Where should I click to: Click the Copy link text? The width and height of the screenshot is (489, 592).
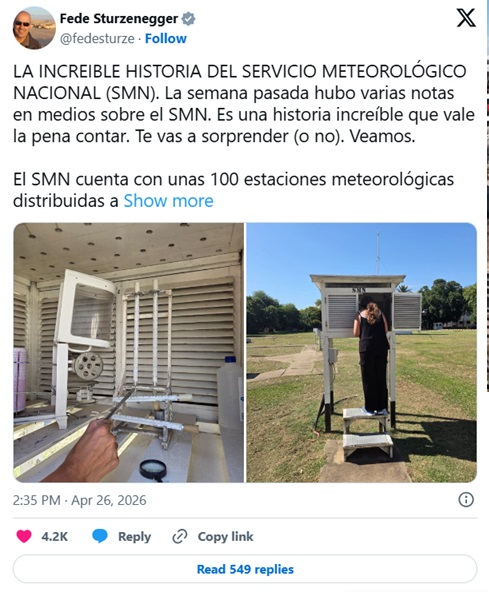point(225,536)
